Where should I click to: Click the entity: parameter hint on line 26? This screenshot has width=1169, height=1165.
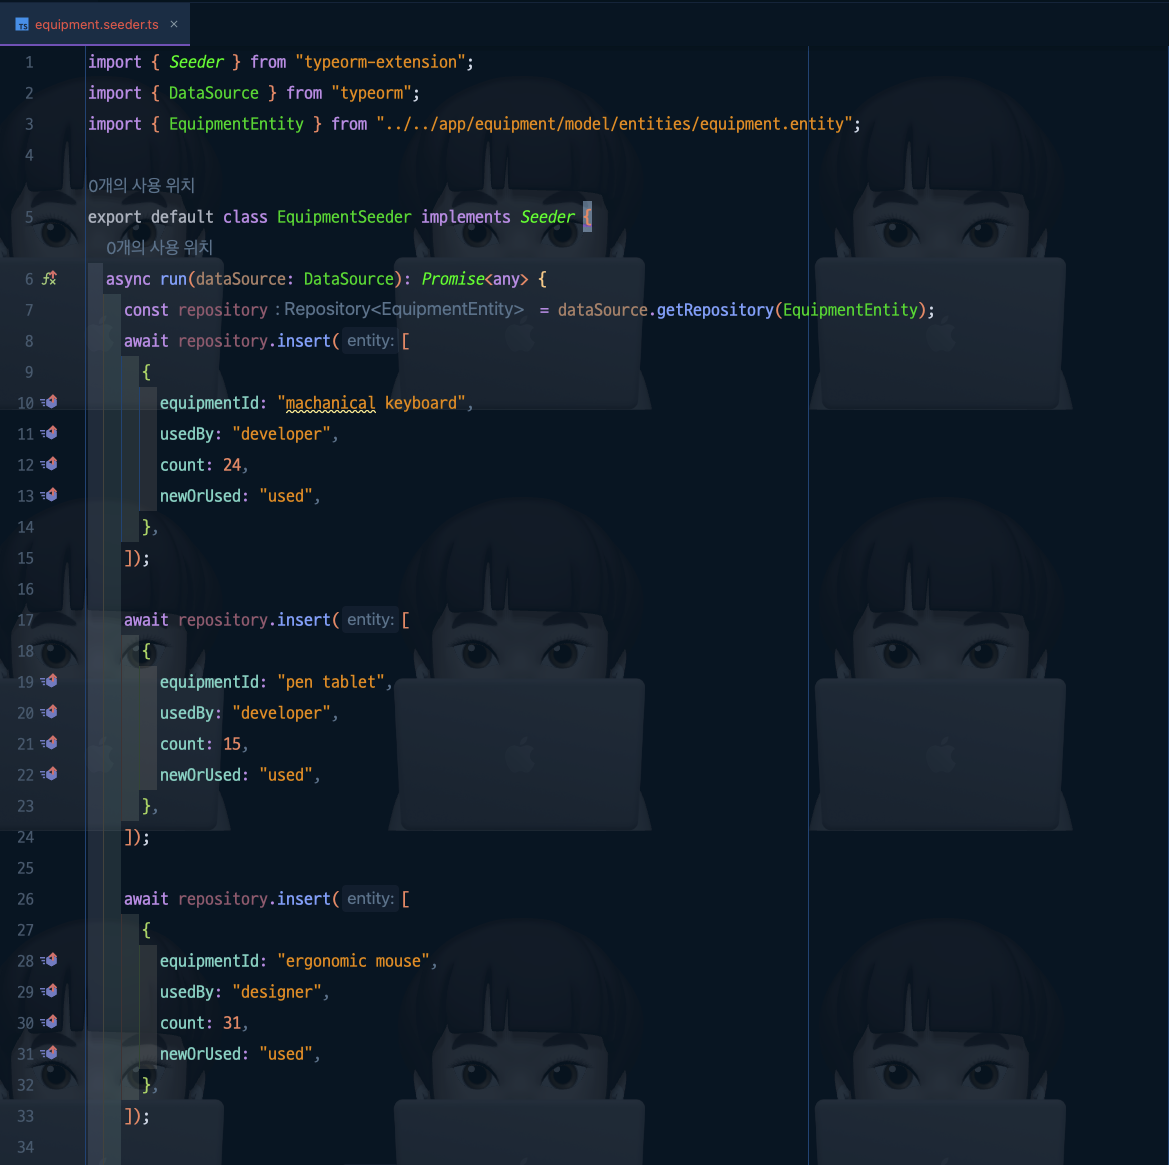370,899
